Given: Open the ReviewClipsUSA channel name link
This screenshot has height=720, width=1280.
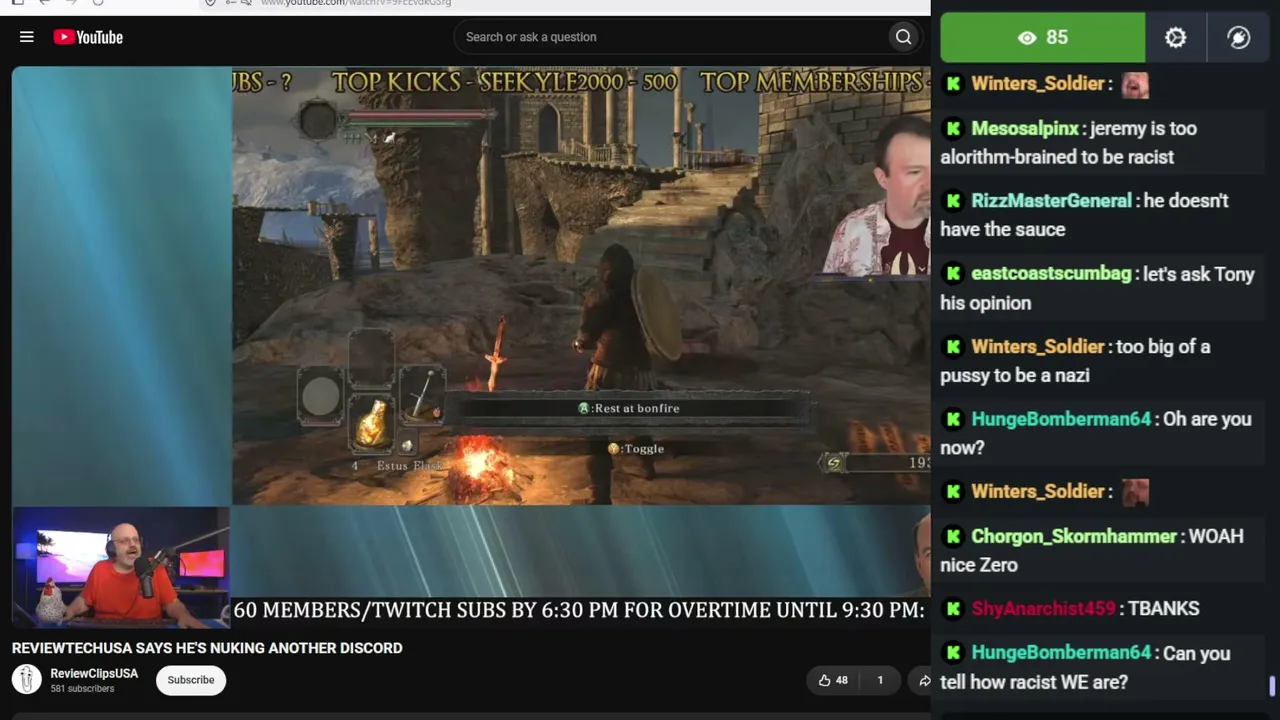Looking at the screenshot, I should pyautogui.click(x=94, y=673).
